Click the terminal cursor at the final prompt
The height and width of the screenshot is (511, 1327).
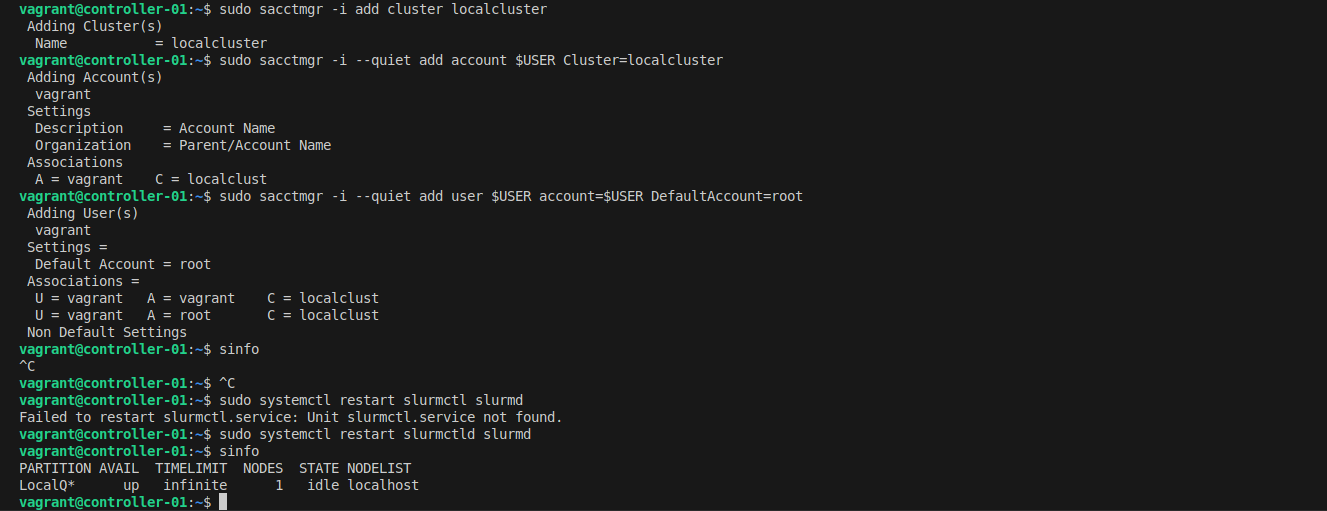pos(223,502)
